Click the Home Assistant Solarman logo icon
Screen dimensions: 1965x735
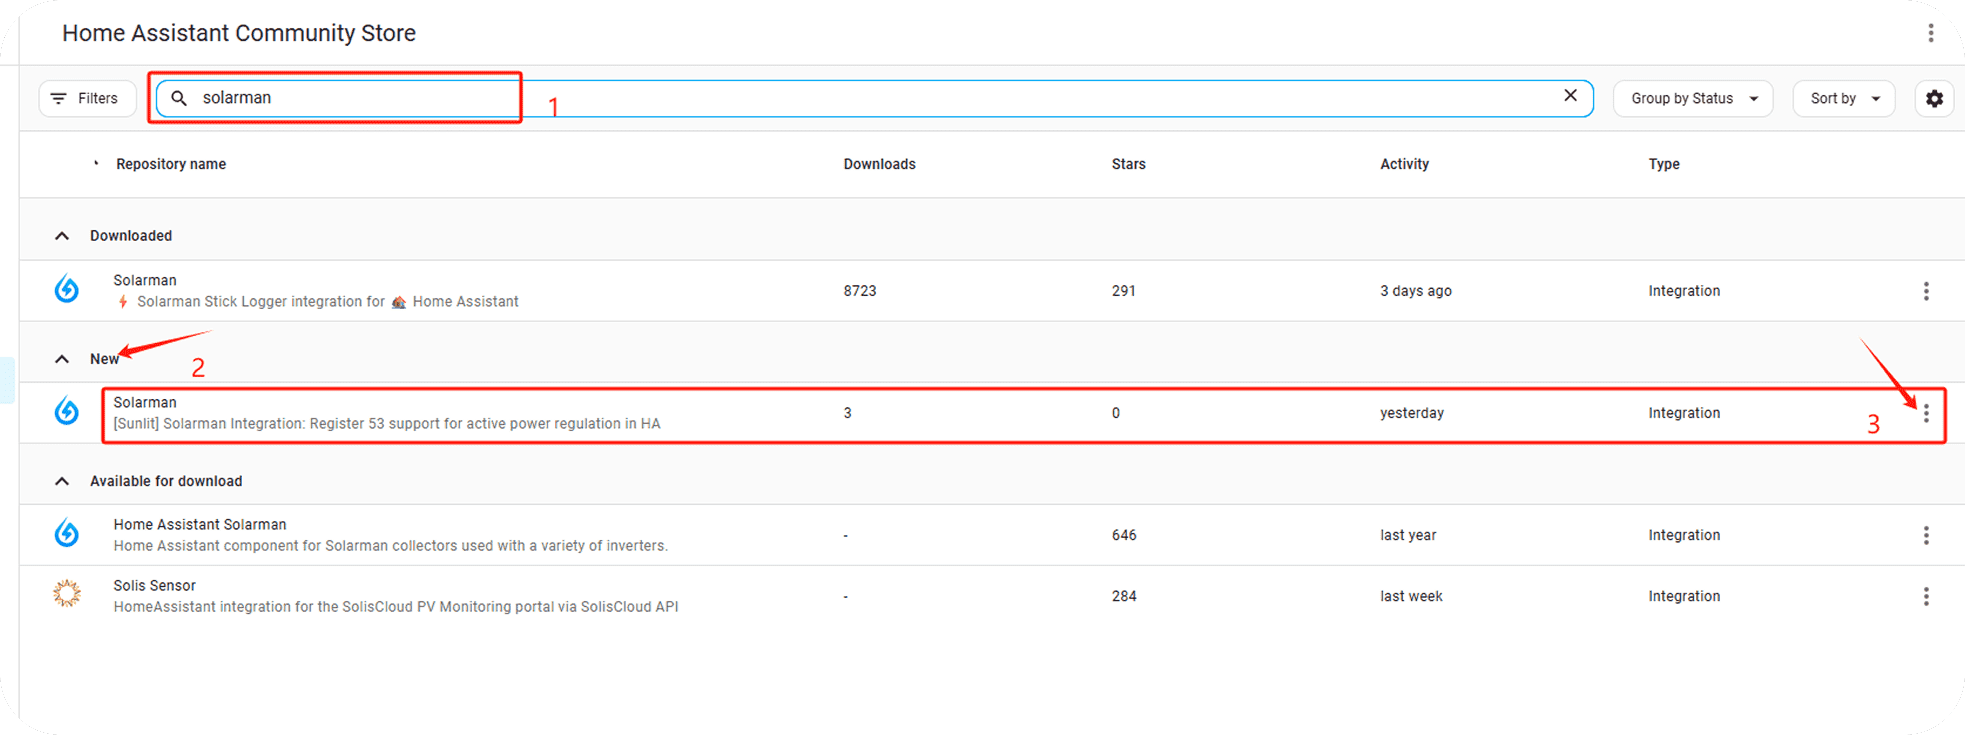[x=67, y=533]
